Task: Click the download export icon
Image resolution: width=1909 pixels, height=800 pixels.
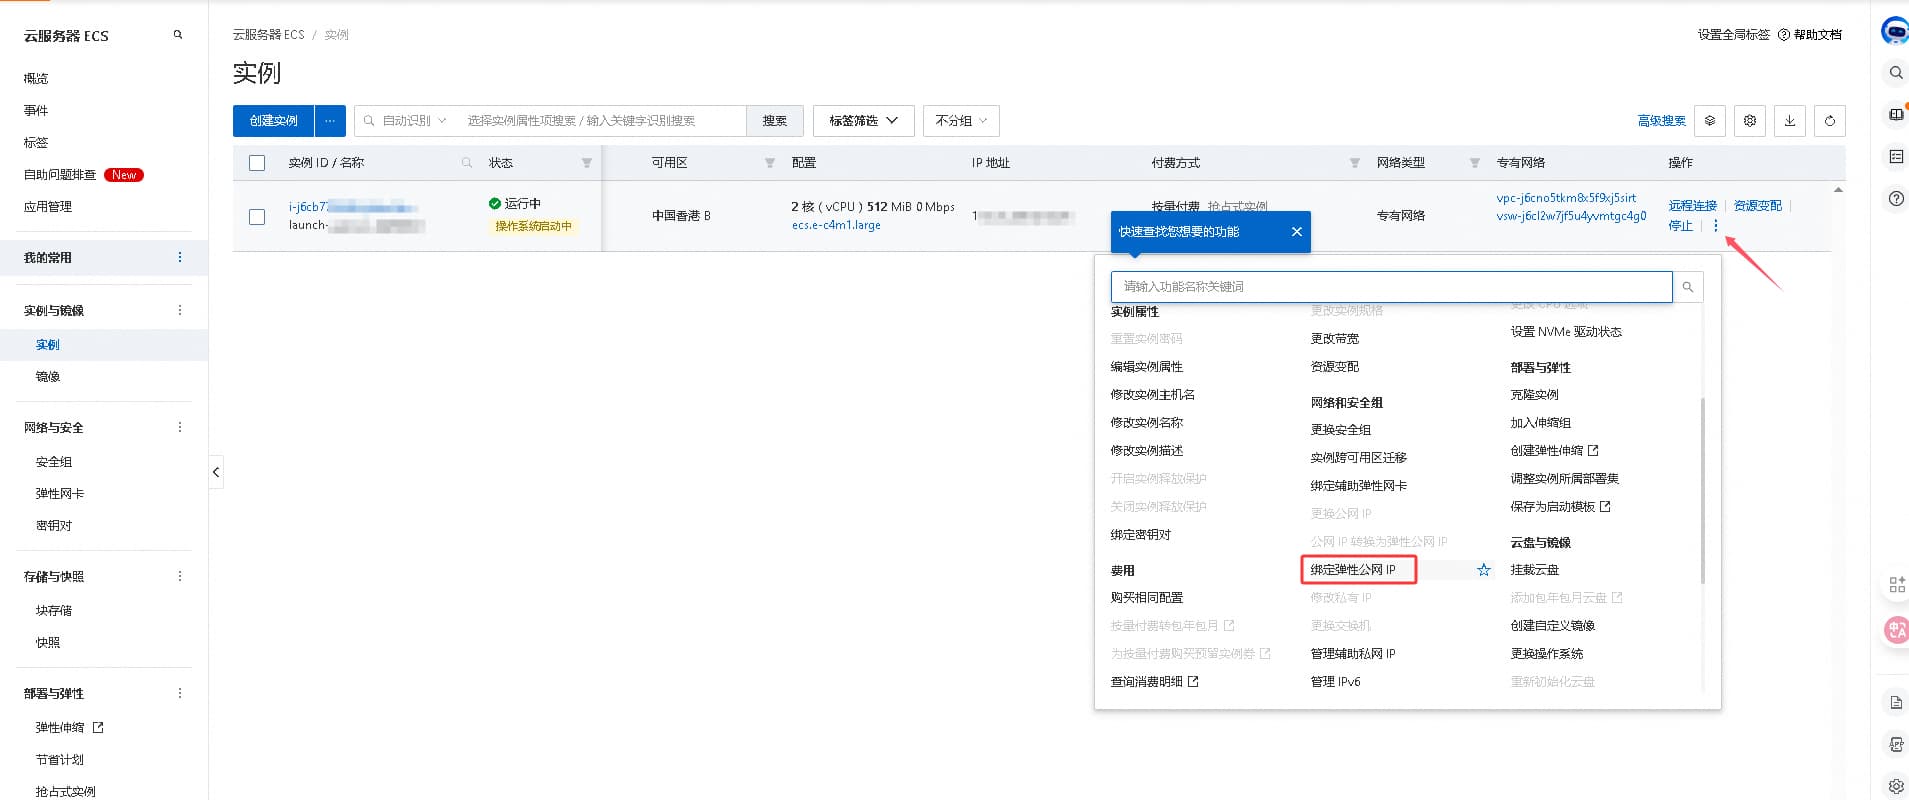Action: click(1790, 121)
